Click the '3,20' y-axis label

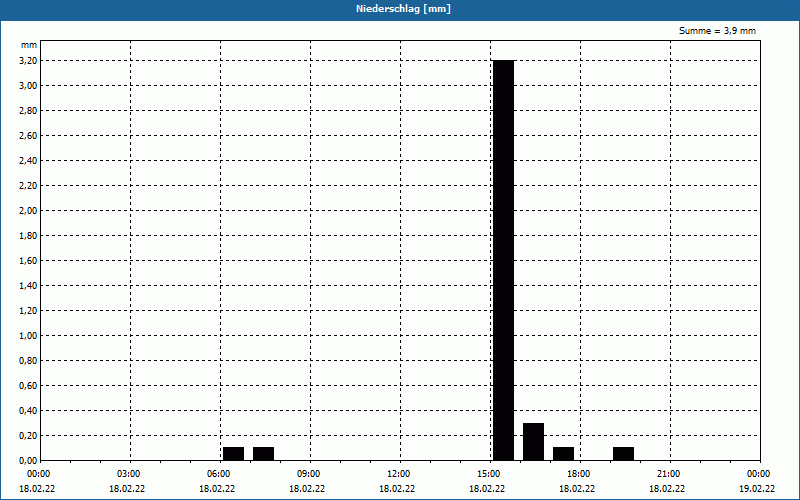[x=28, y=61]
